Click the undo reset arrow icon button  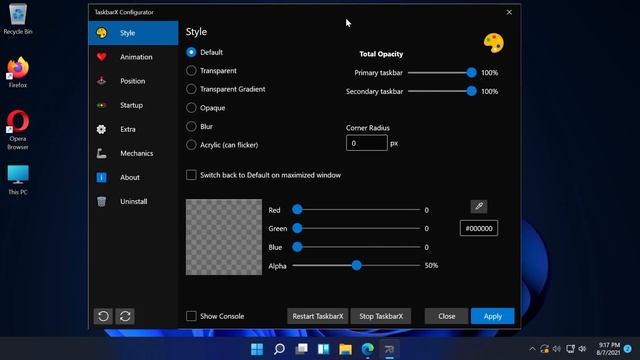[103, 316]
